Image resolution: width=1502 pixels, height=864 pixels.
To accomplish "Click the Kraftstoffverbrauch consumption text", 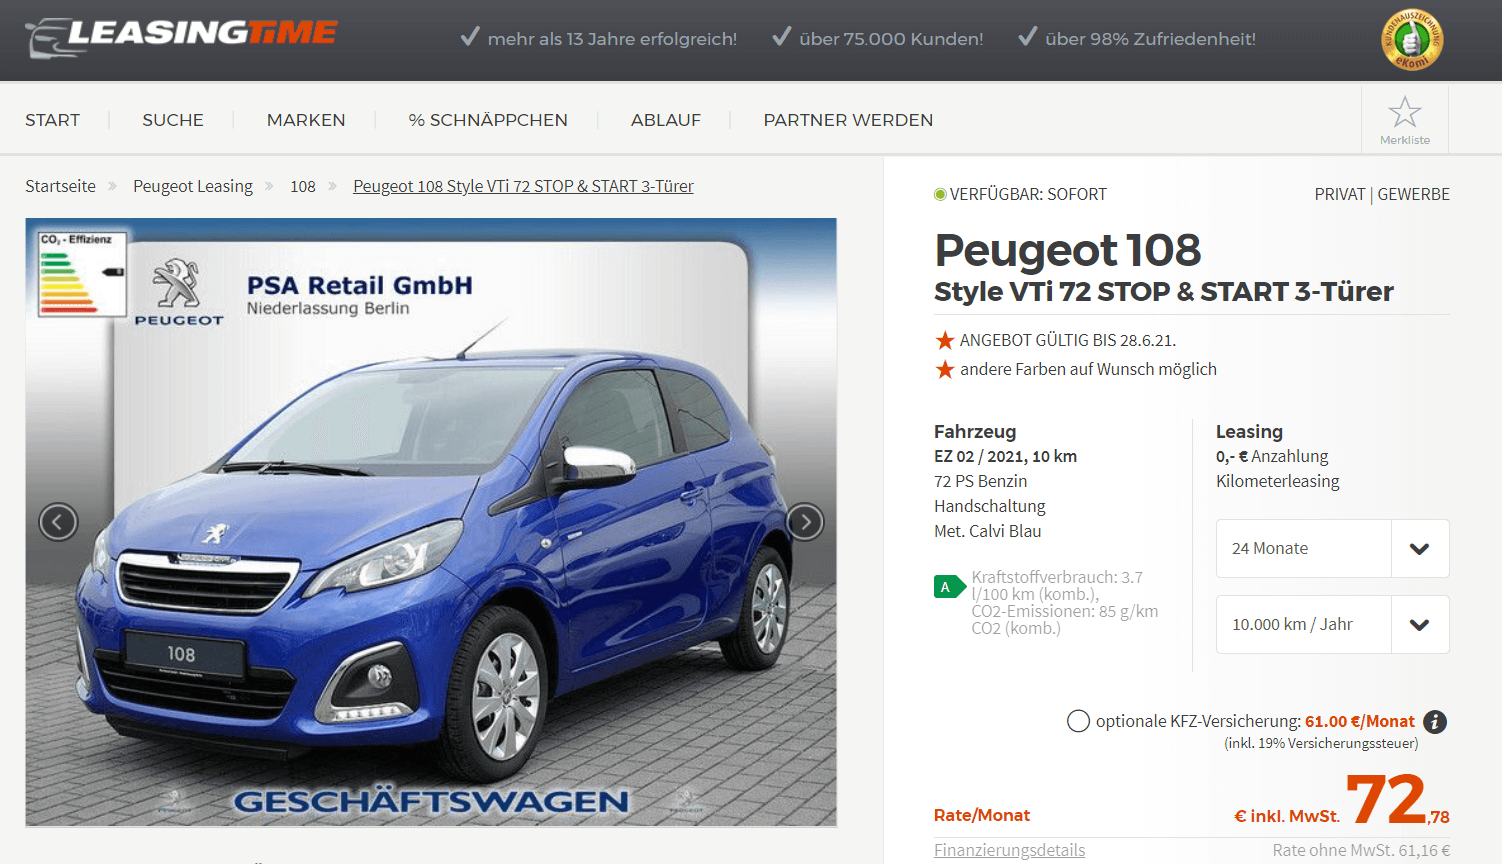I will point(1065,603).
